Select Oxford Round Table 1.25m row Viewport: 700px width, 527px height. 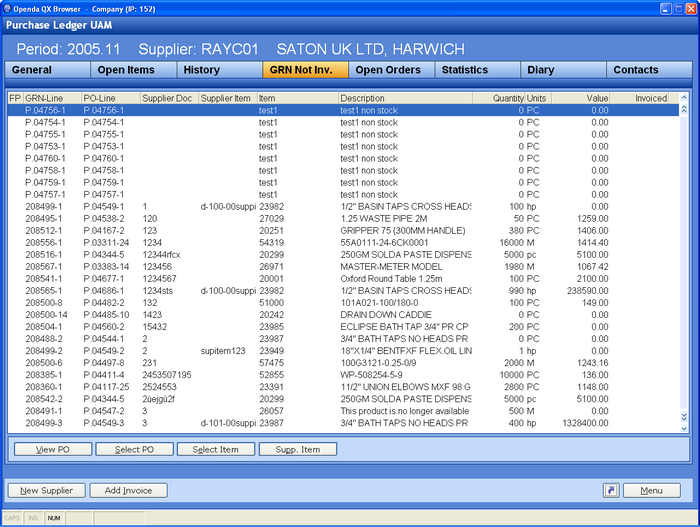[344, 279]
